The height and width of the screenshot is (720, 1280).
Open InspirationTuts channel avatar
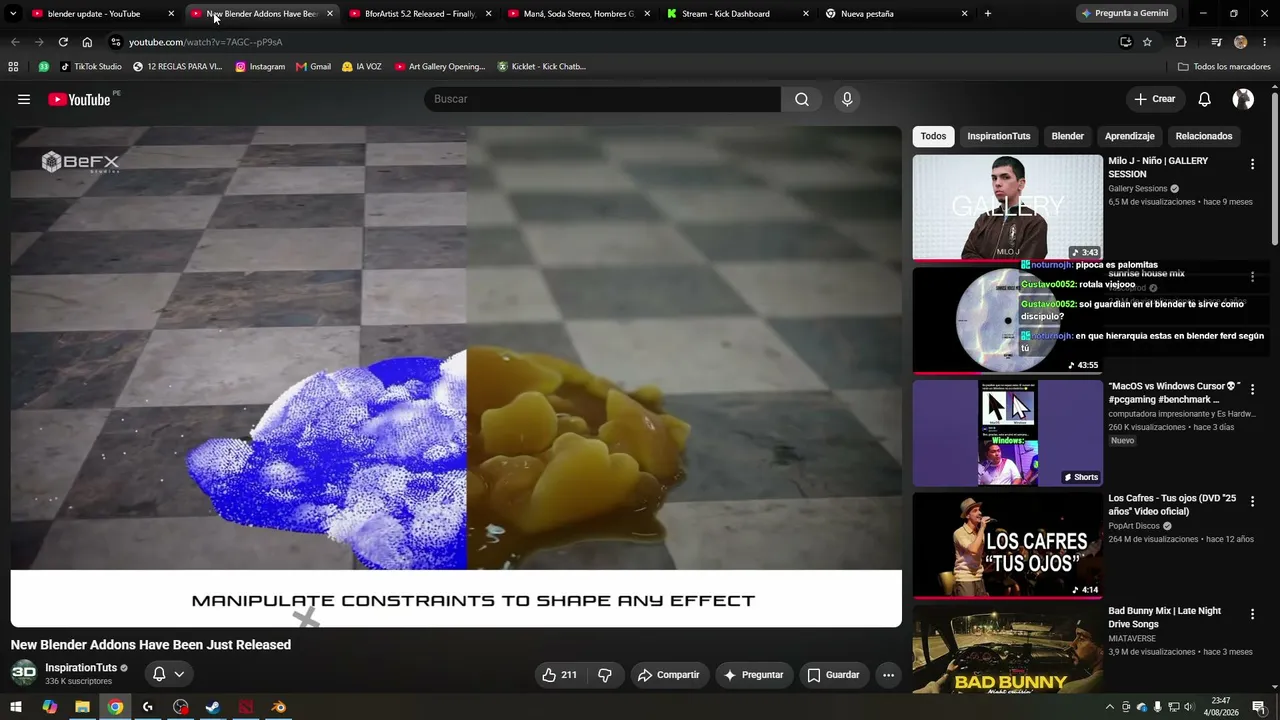(x=24, y=673)
